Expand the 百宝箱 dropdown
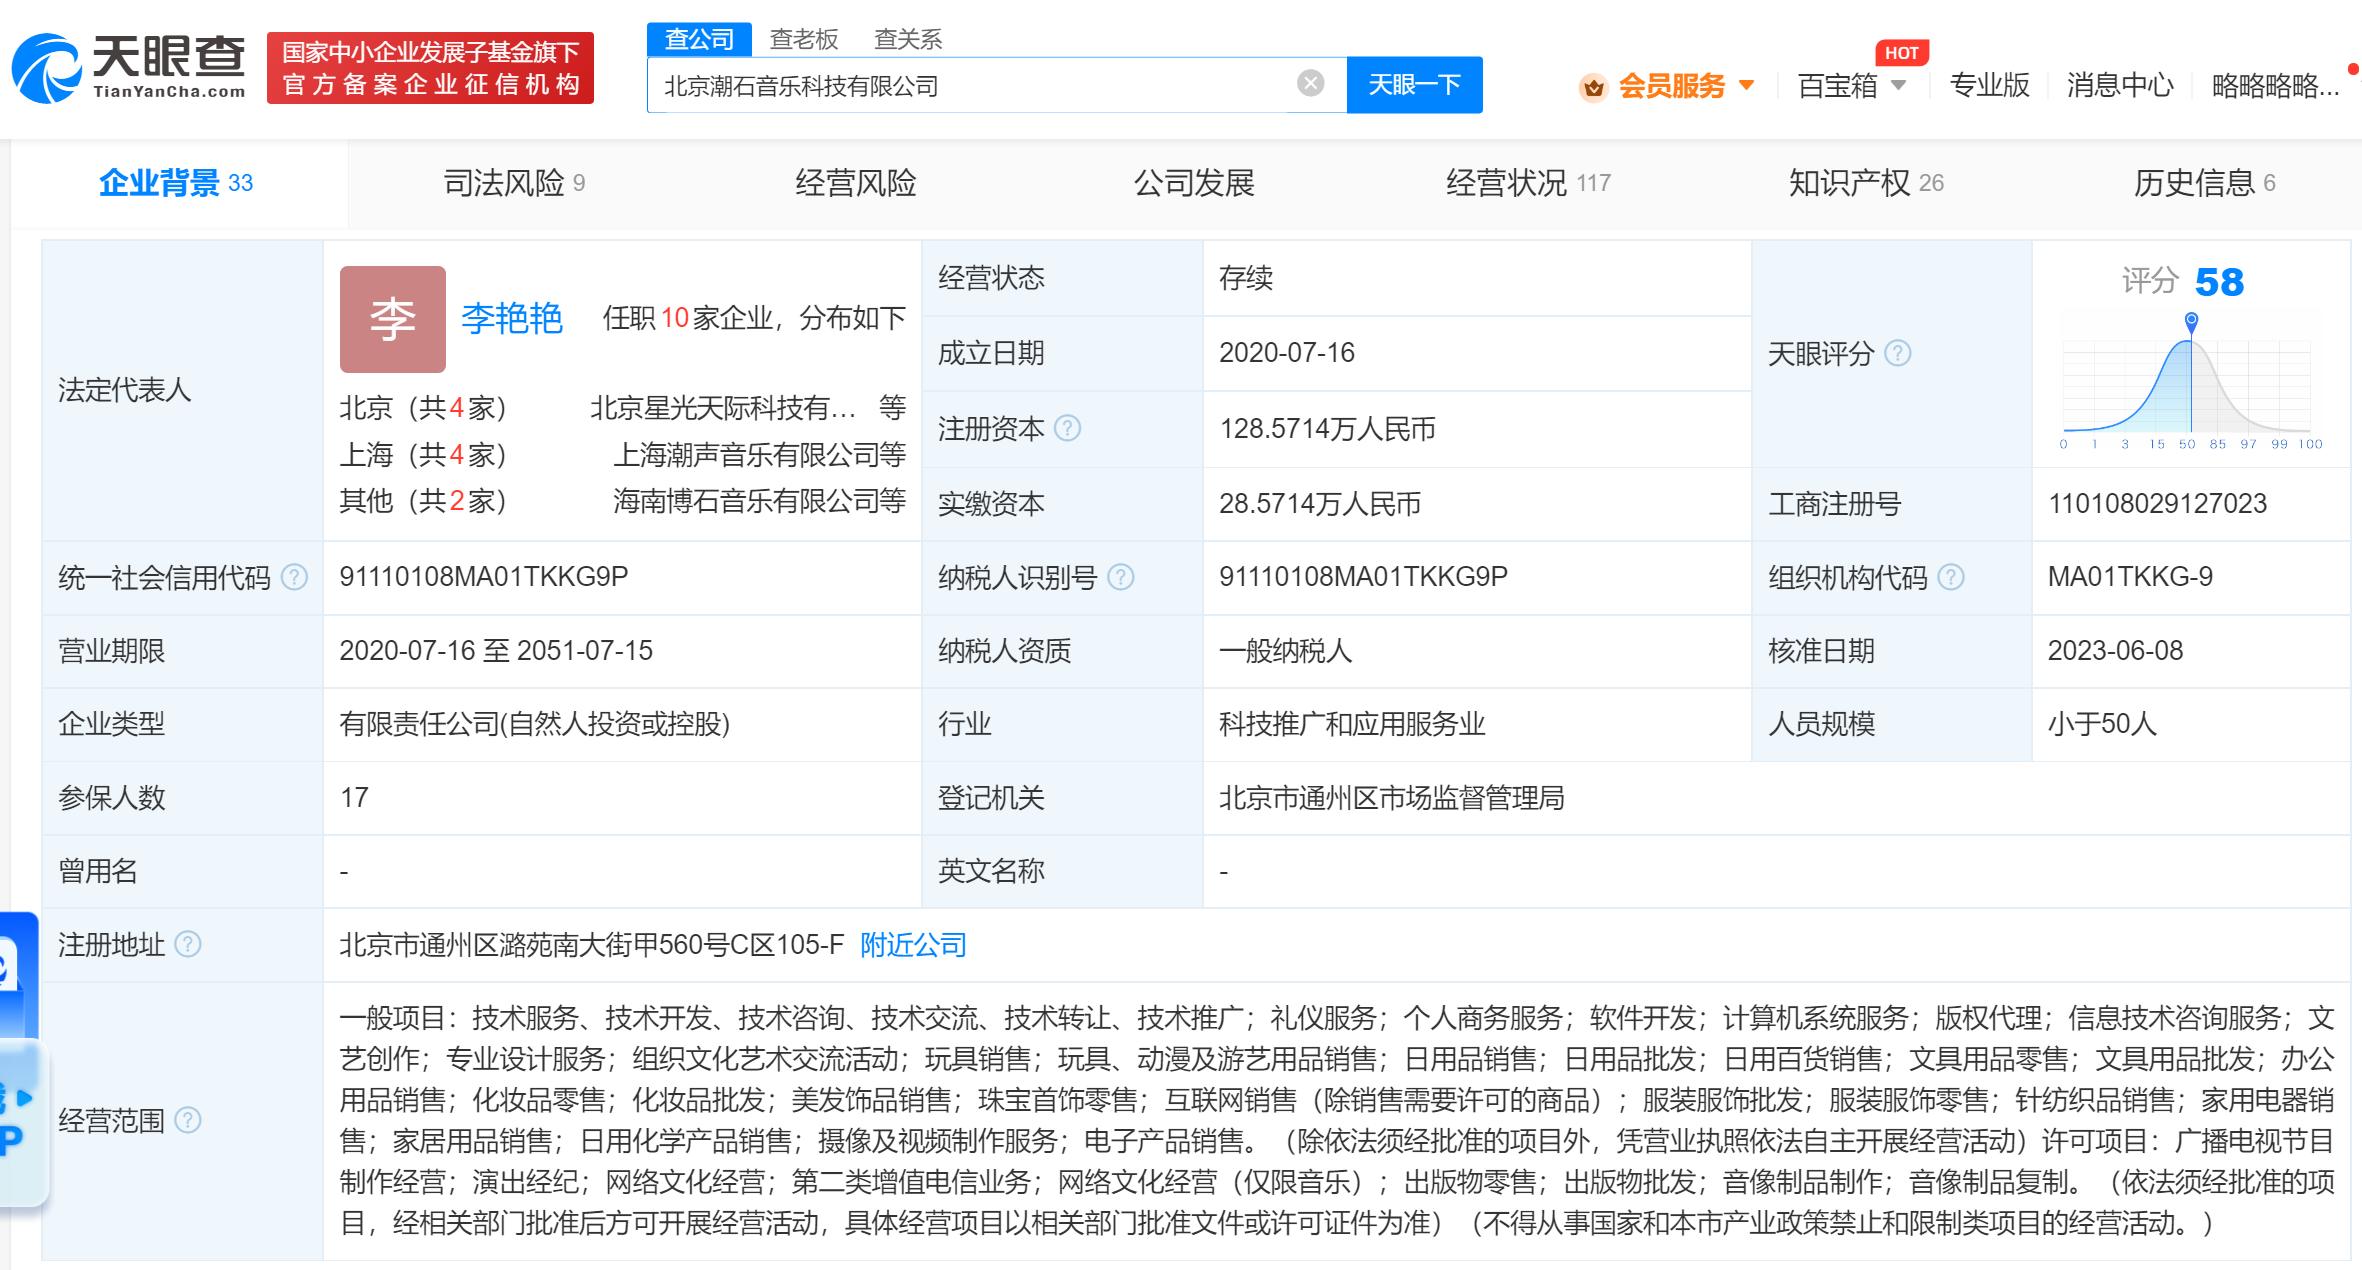The image size is (2362, 1270). pos(1898,86)
